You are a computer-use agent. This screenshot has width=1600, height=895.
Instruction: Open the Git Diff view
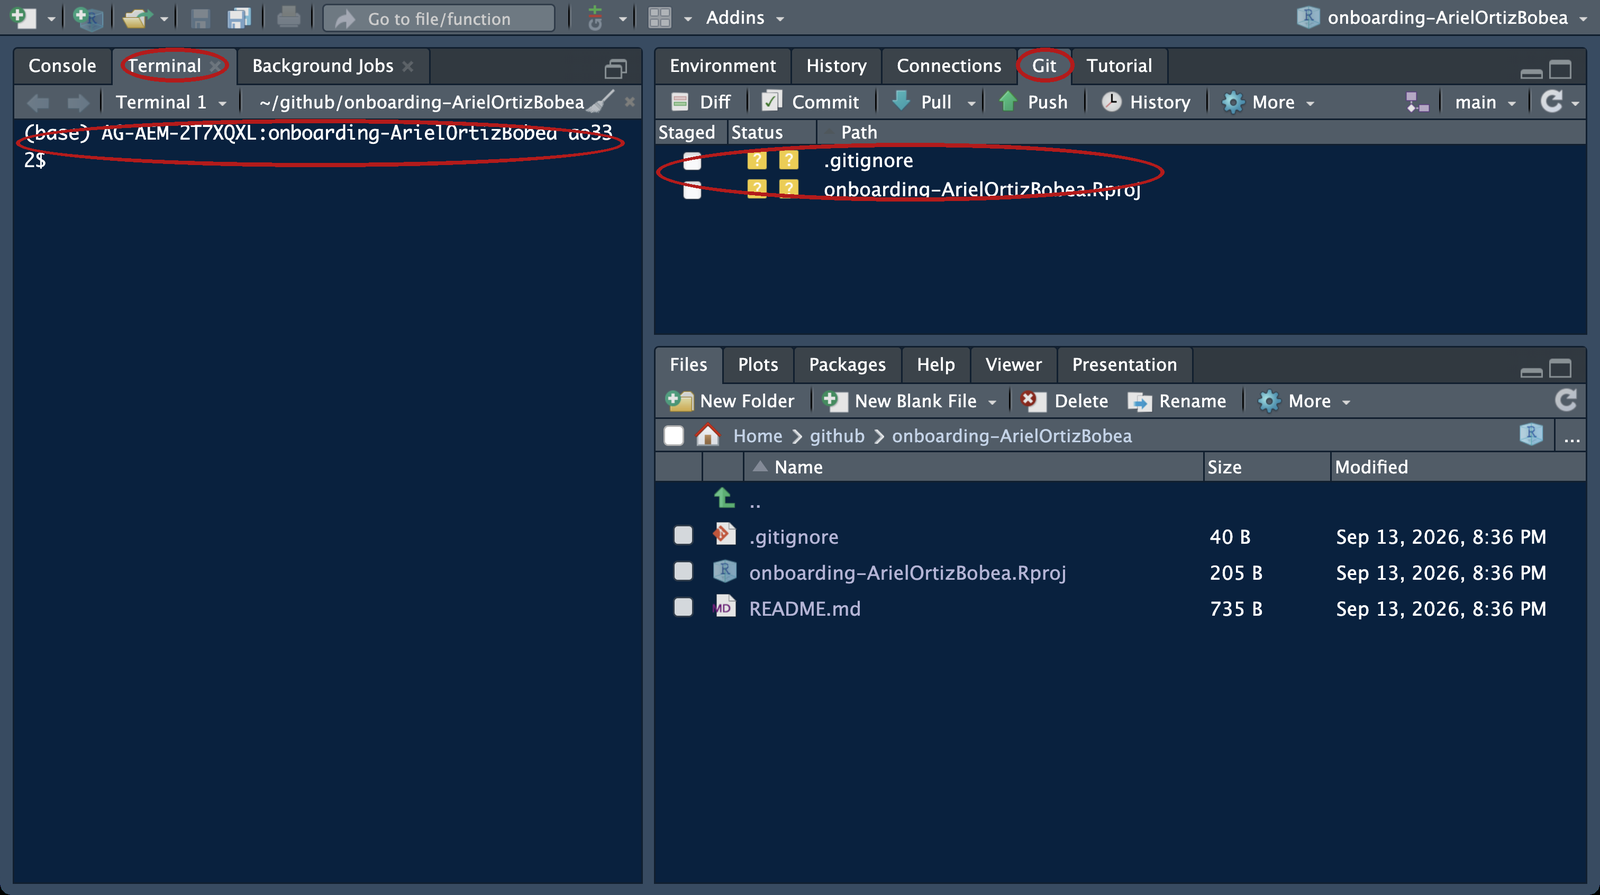coord(701,102)
